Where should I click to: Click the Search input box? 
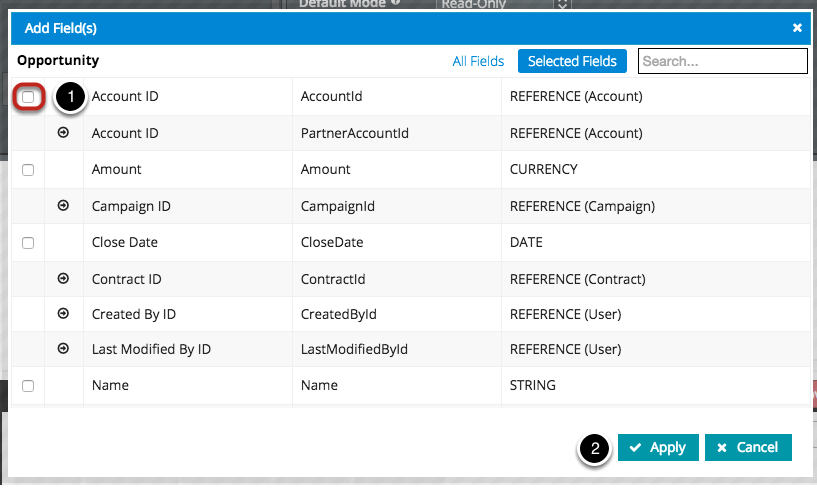(x=722, y=61)
